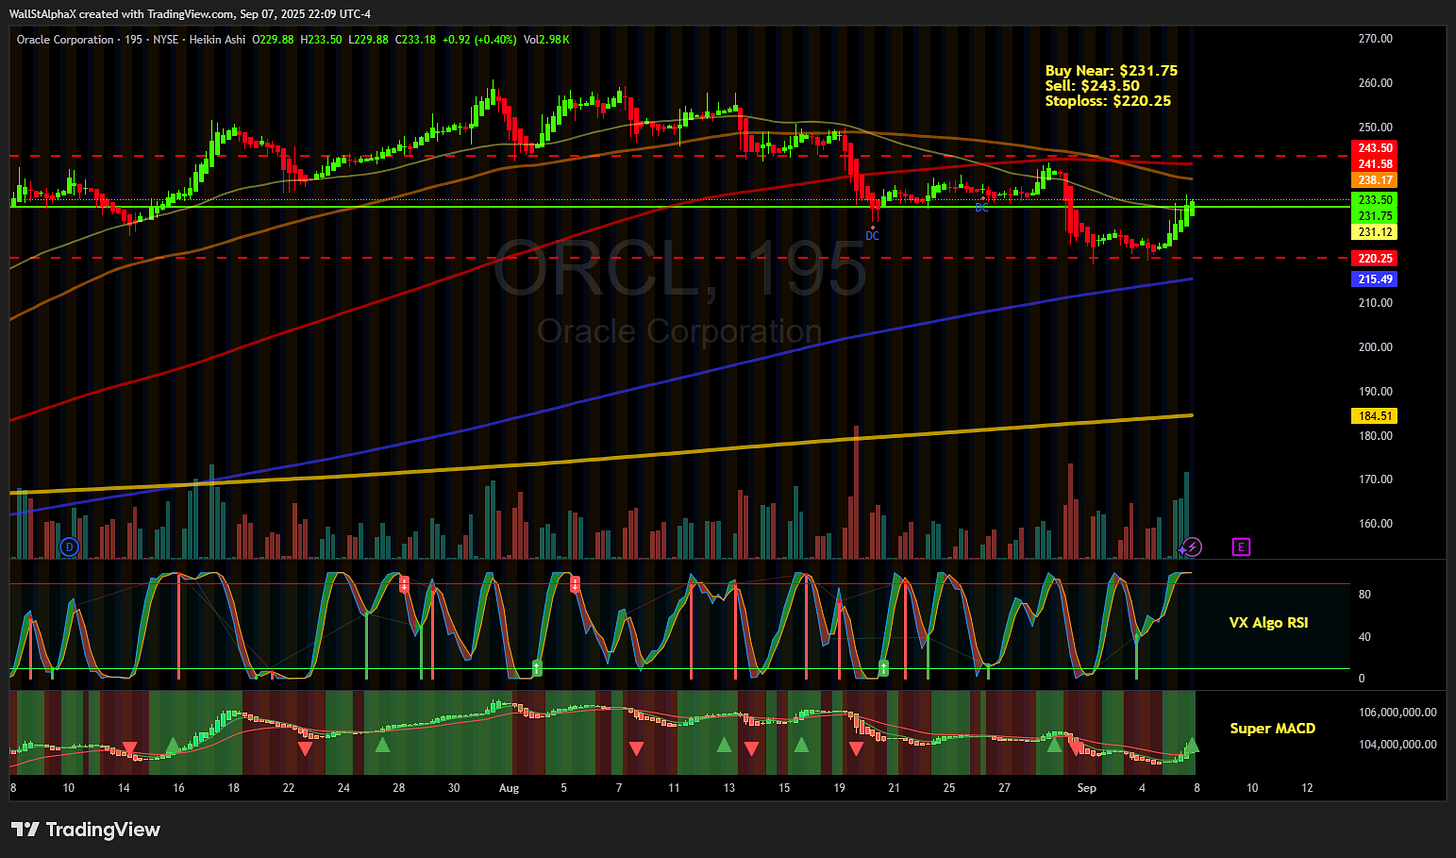Click the TradingView logo in the footer
This screenshot has height=858, width=1456.
click(x=83, y=829)
